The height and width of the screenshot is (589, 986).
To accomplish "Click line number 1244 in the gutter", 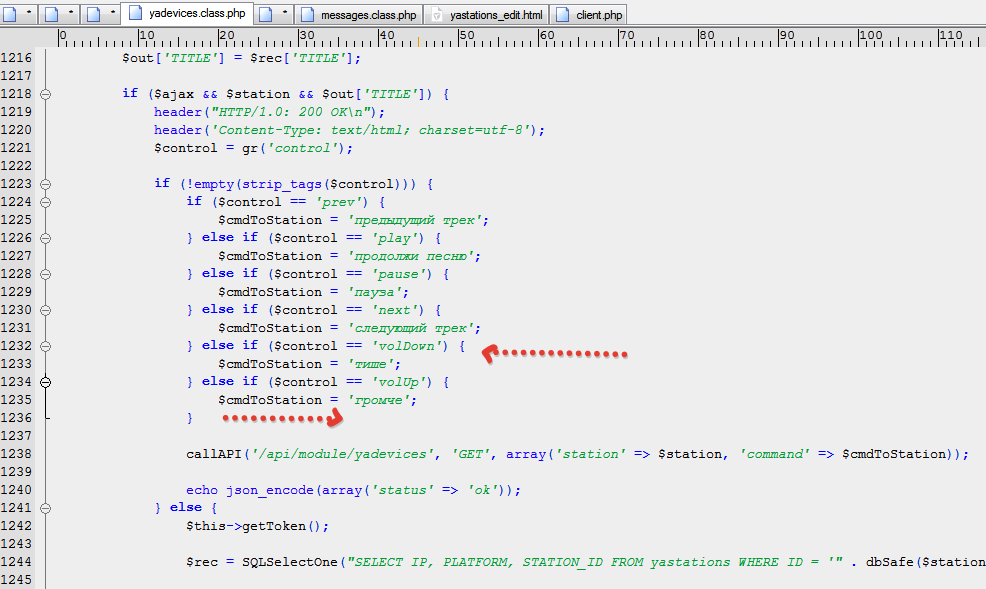I will tap(16, 561).
